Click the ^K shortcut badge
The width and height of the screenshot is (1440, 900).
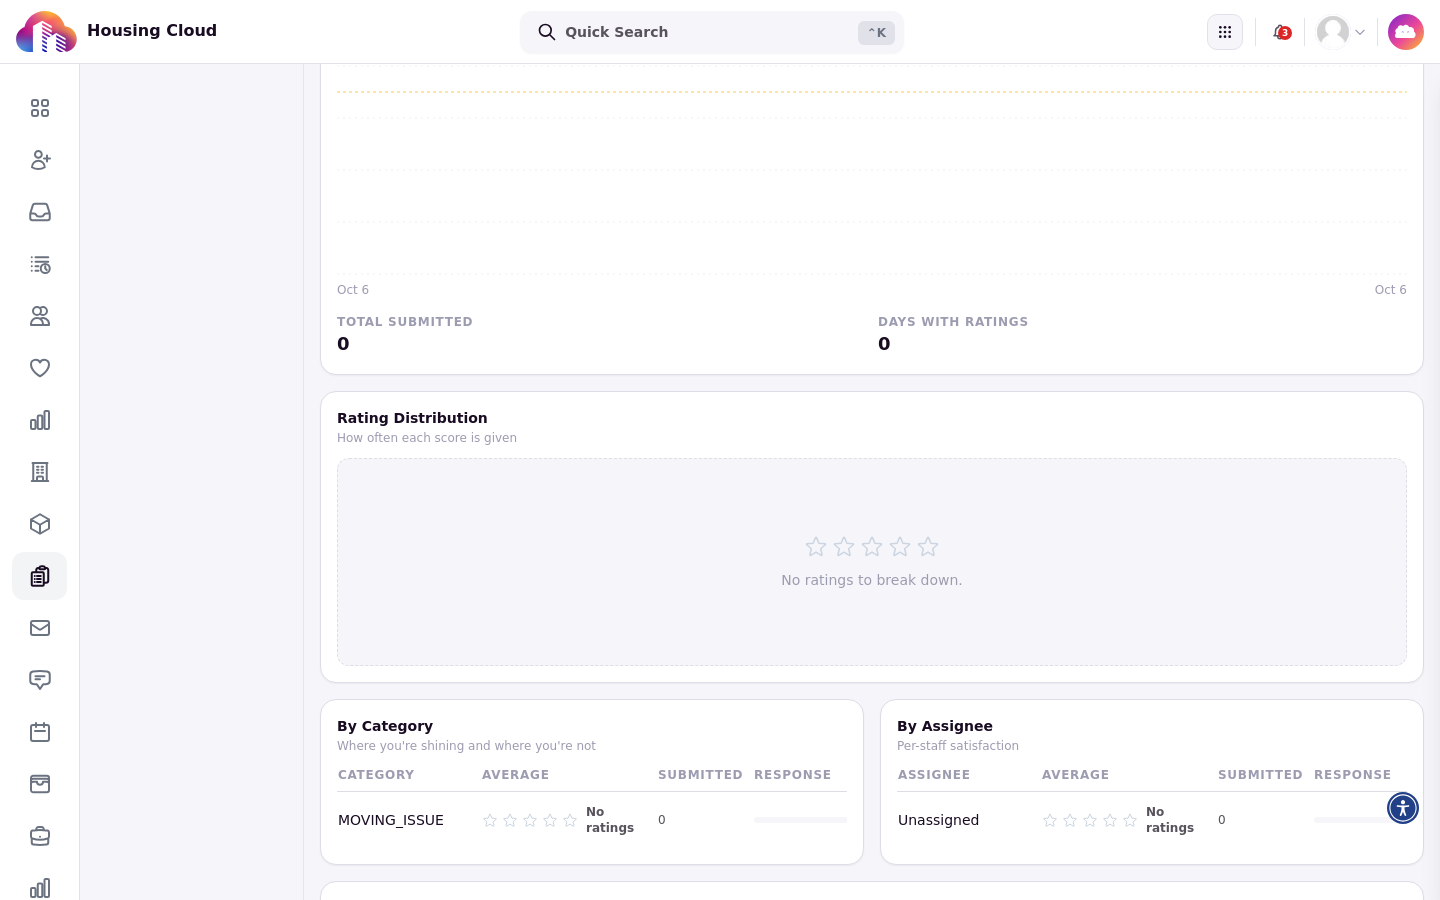pos(876,33)
